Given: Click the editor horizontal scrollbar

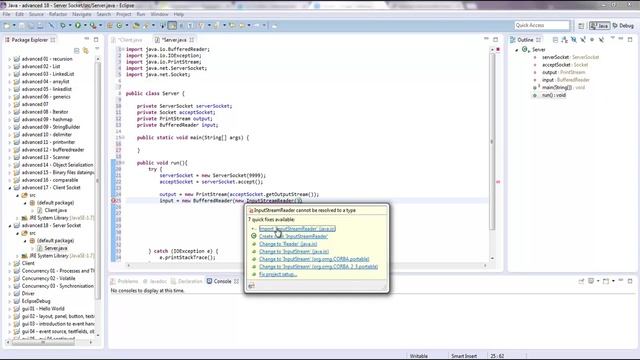Looking at the screenshot, I should pos(306,265).
